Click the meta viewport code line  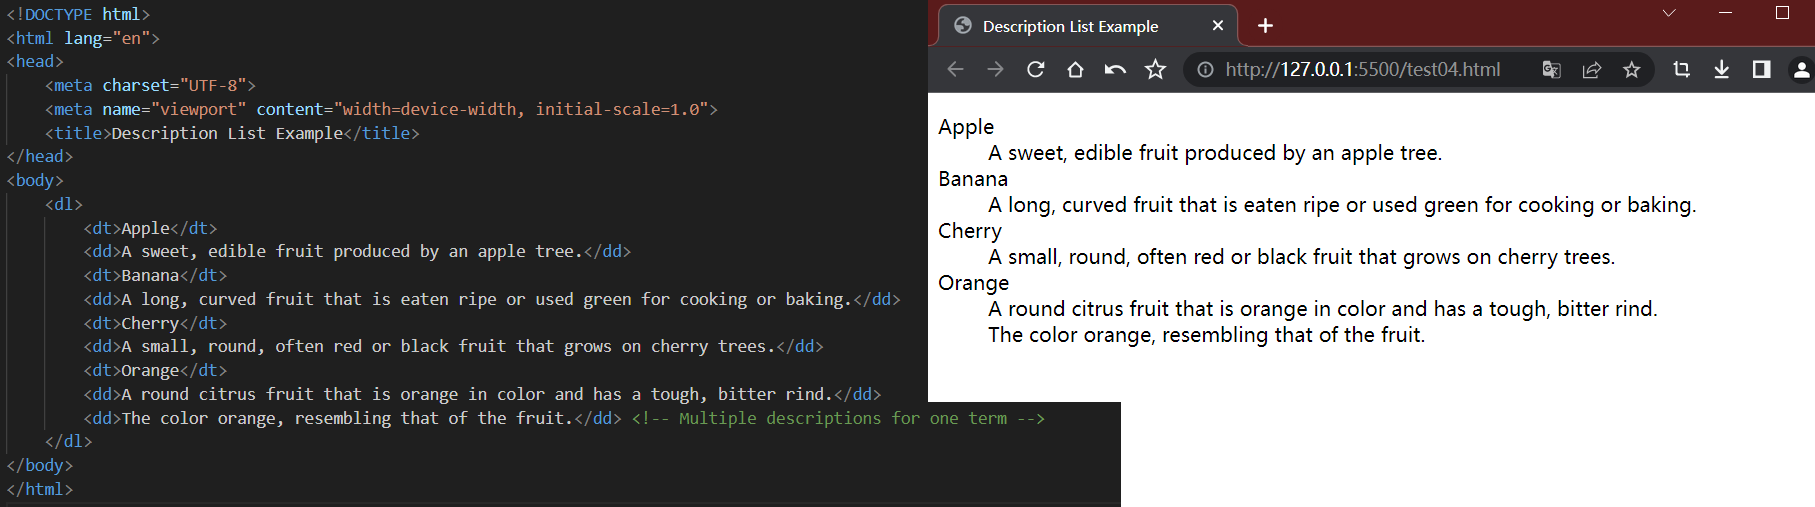tap(381, 109)
